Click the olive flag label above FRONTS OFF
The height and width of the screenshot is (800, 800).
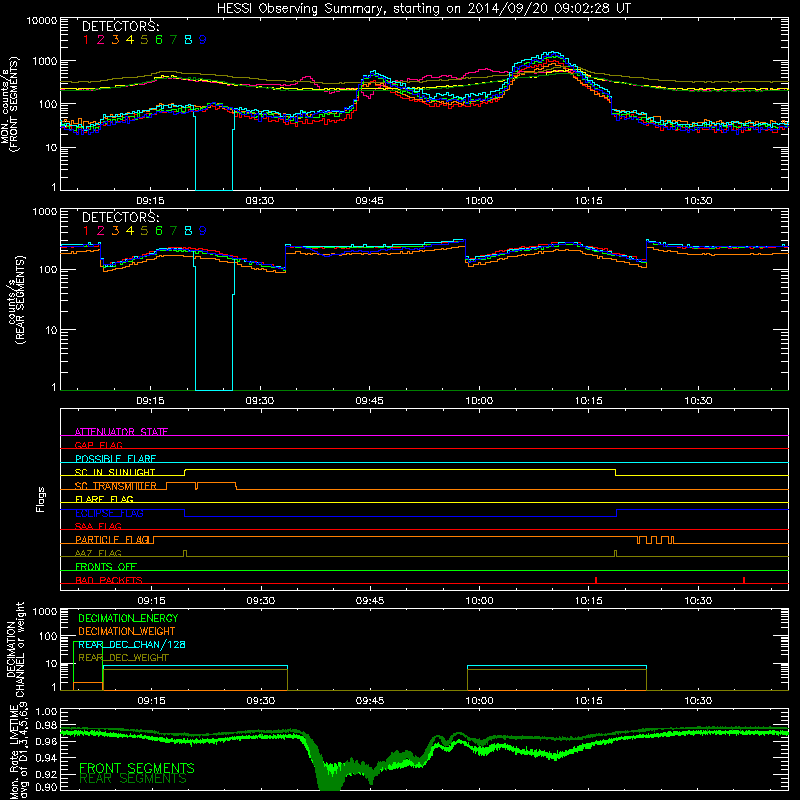pyautogui.click(x=98, y=553)
